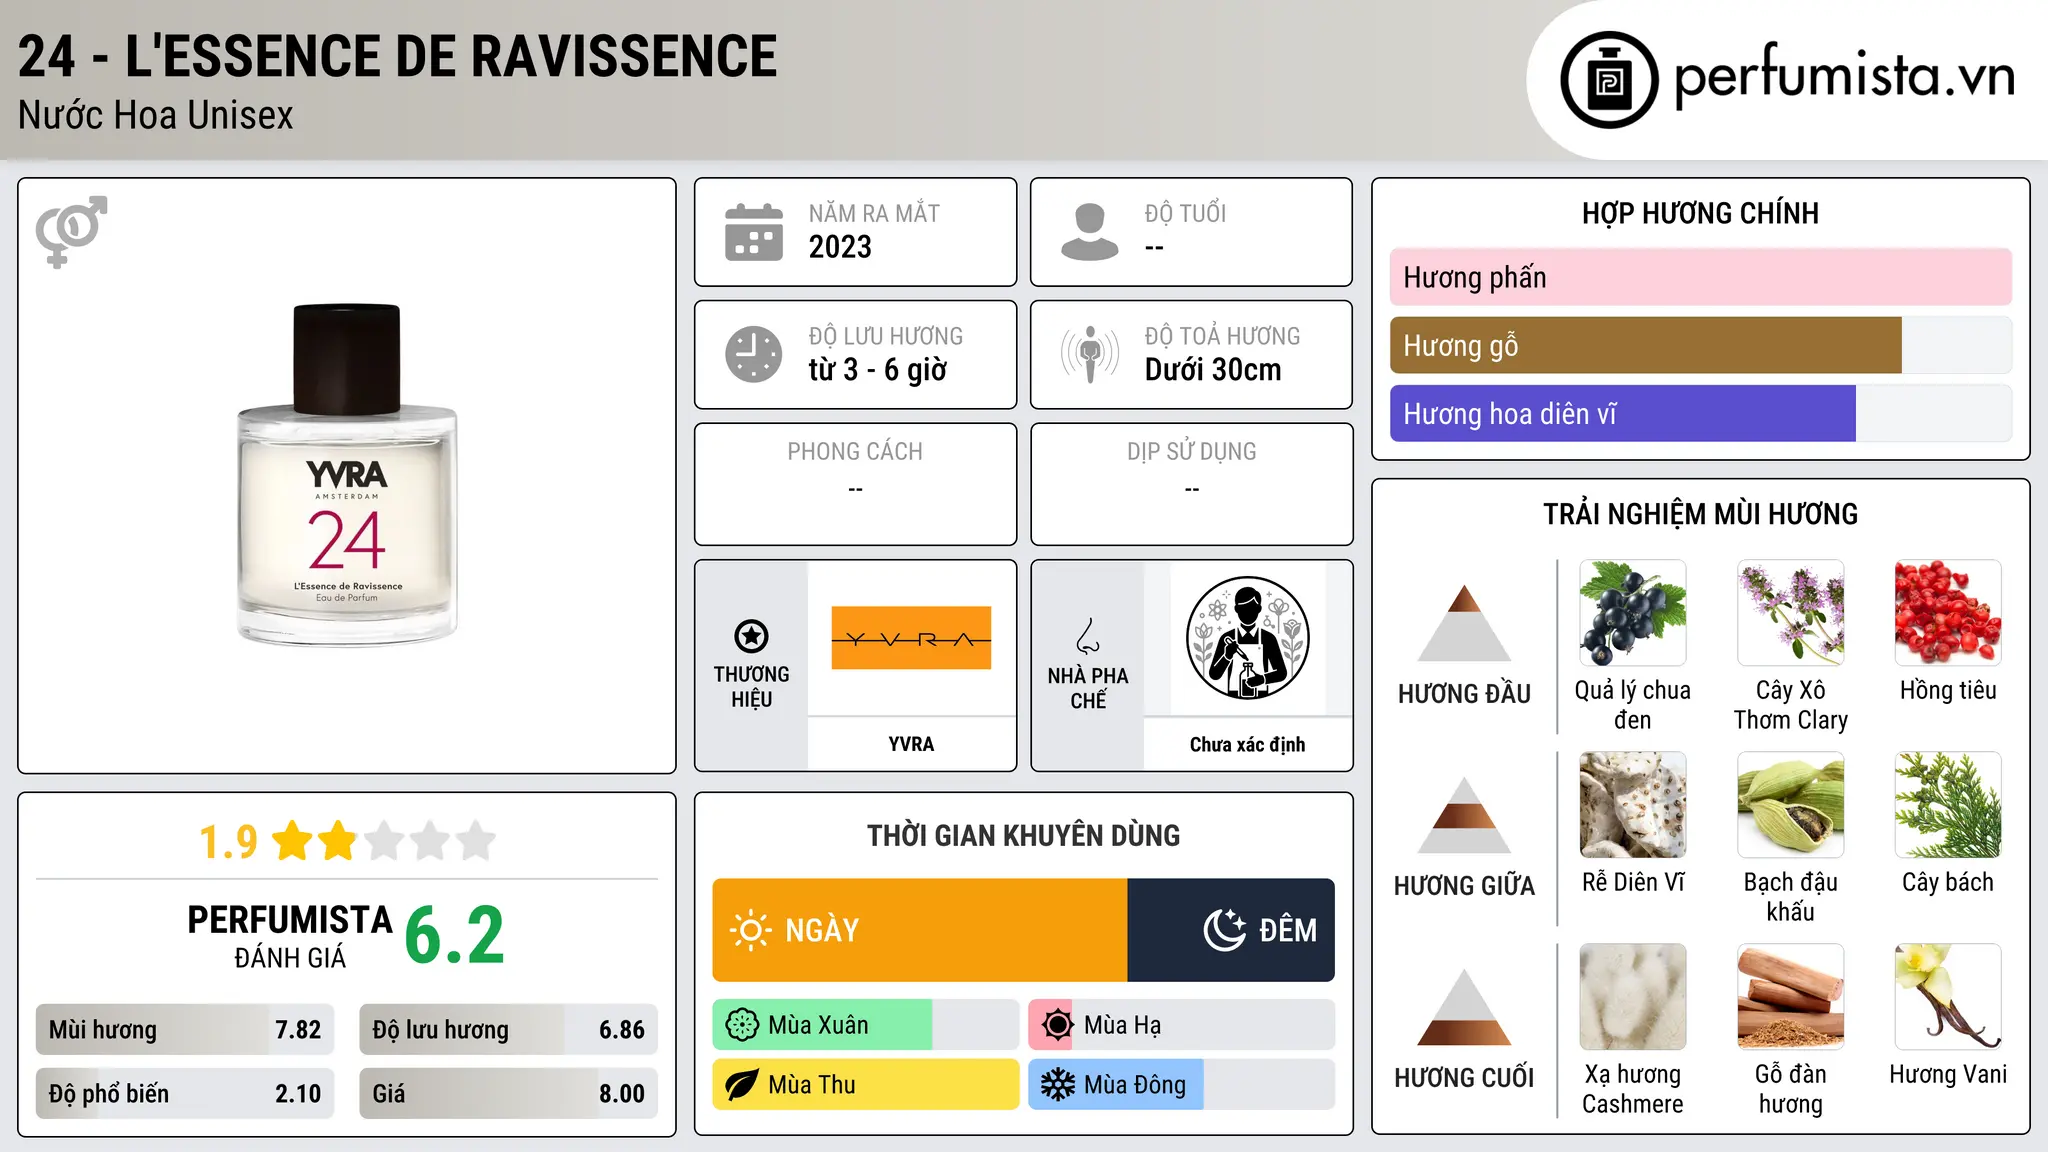
Task: Click the sillage icon beside Độ toả hương
Action: point(1090,354)
